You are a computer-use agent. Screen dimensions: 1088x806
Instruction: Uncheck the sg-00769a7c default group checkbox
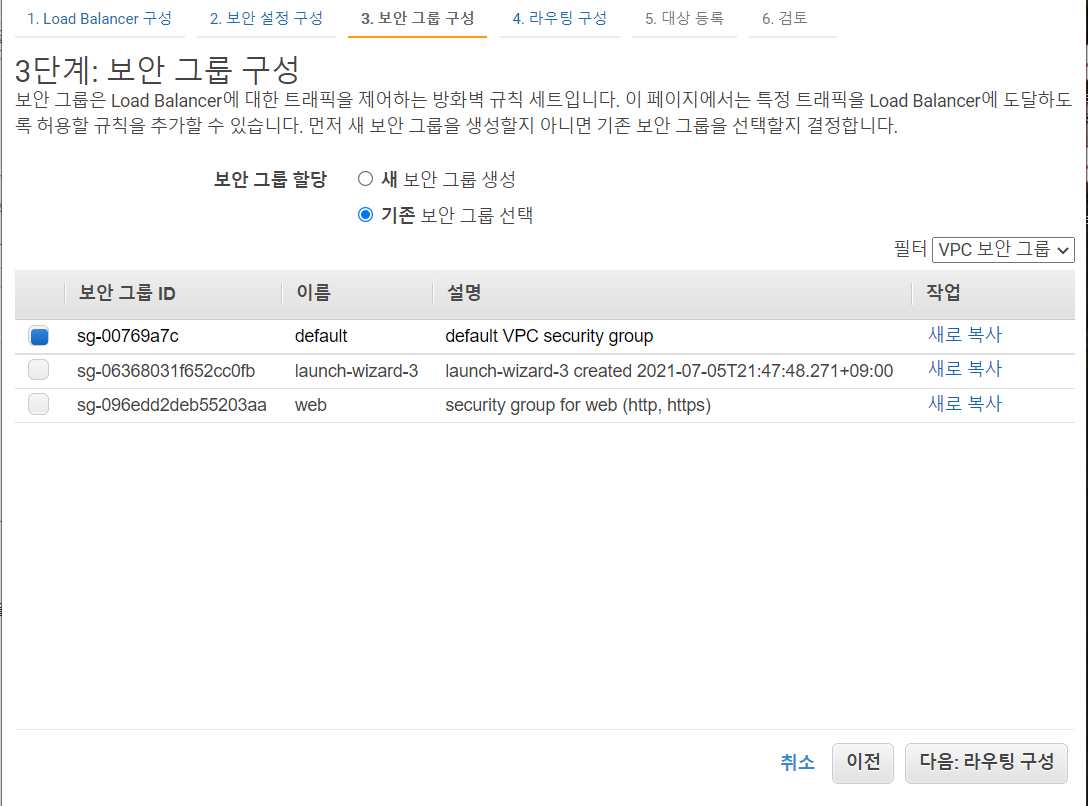[x=39, y=336]
